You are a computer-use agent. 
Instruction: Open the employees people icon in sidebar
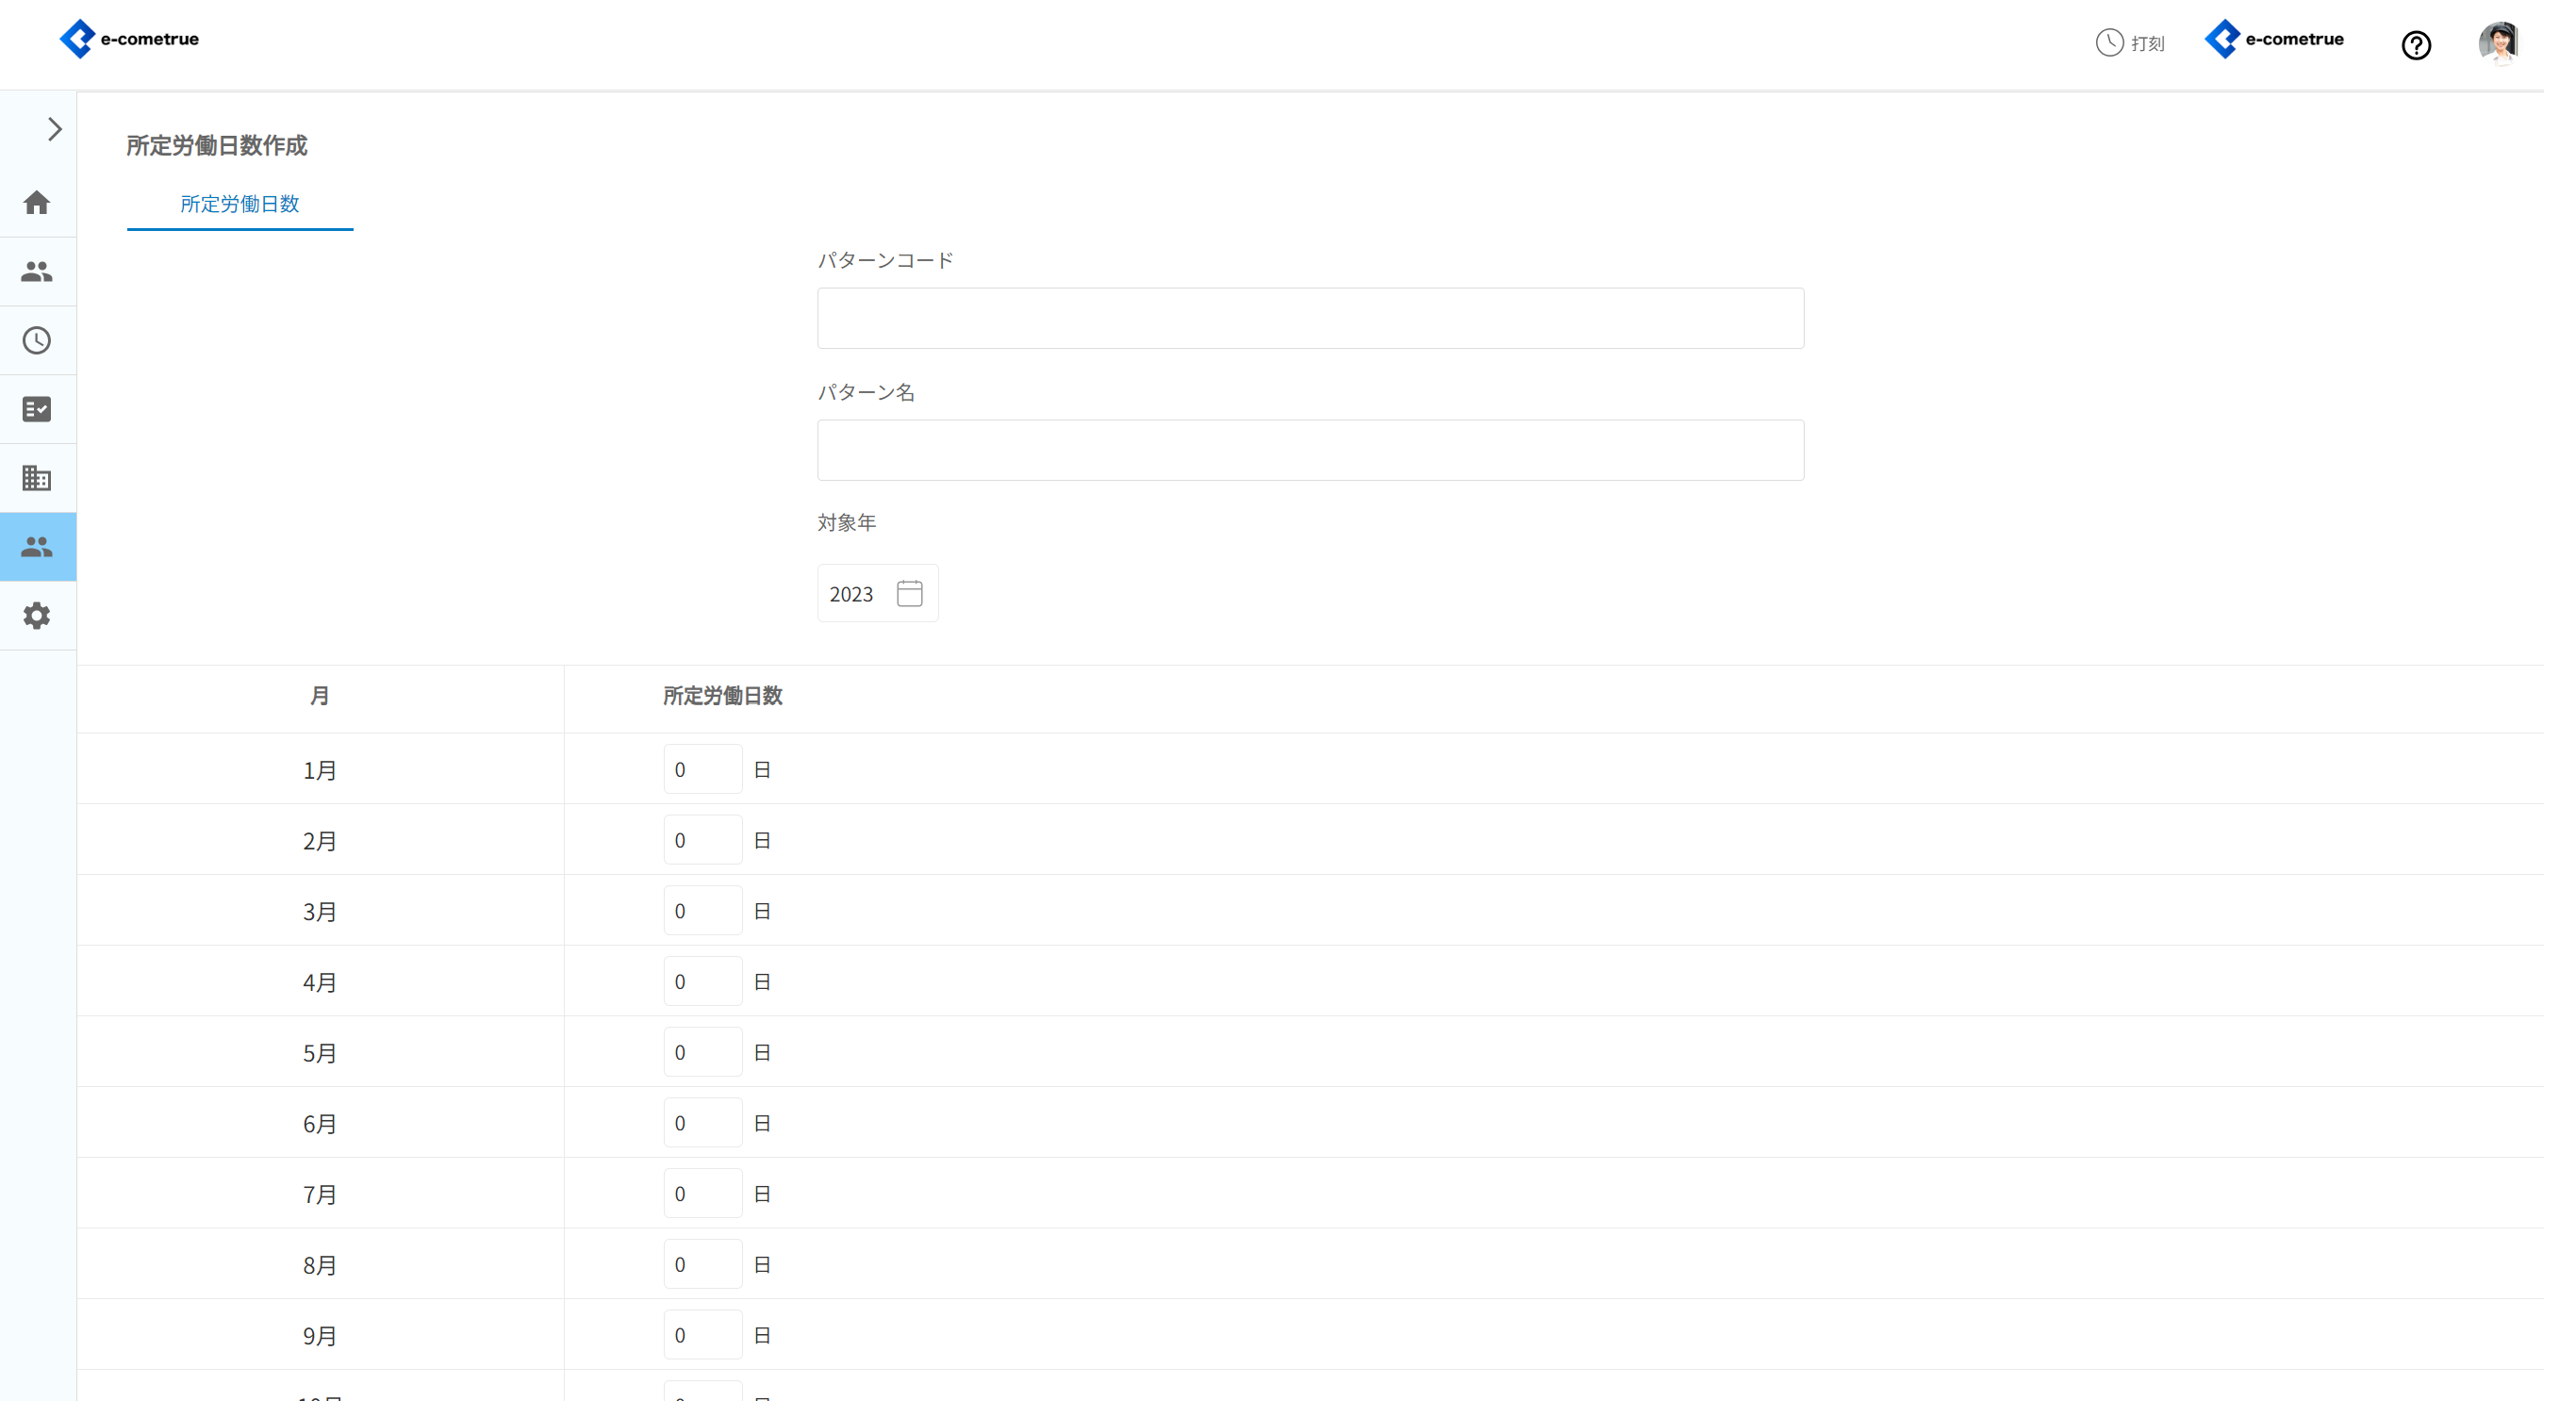tap(37, 271)
